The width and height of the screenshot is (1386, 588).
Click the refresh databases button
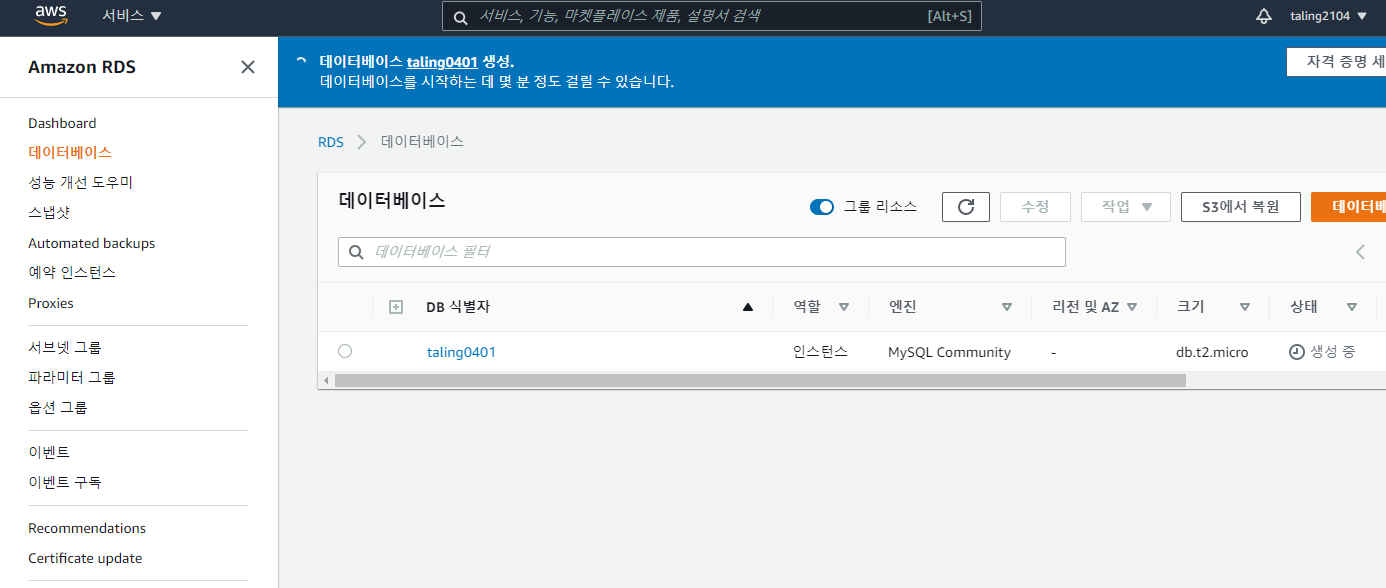[x=966, y=207]
